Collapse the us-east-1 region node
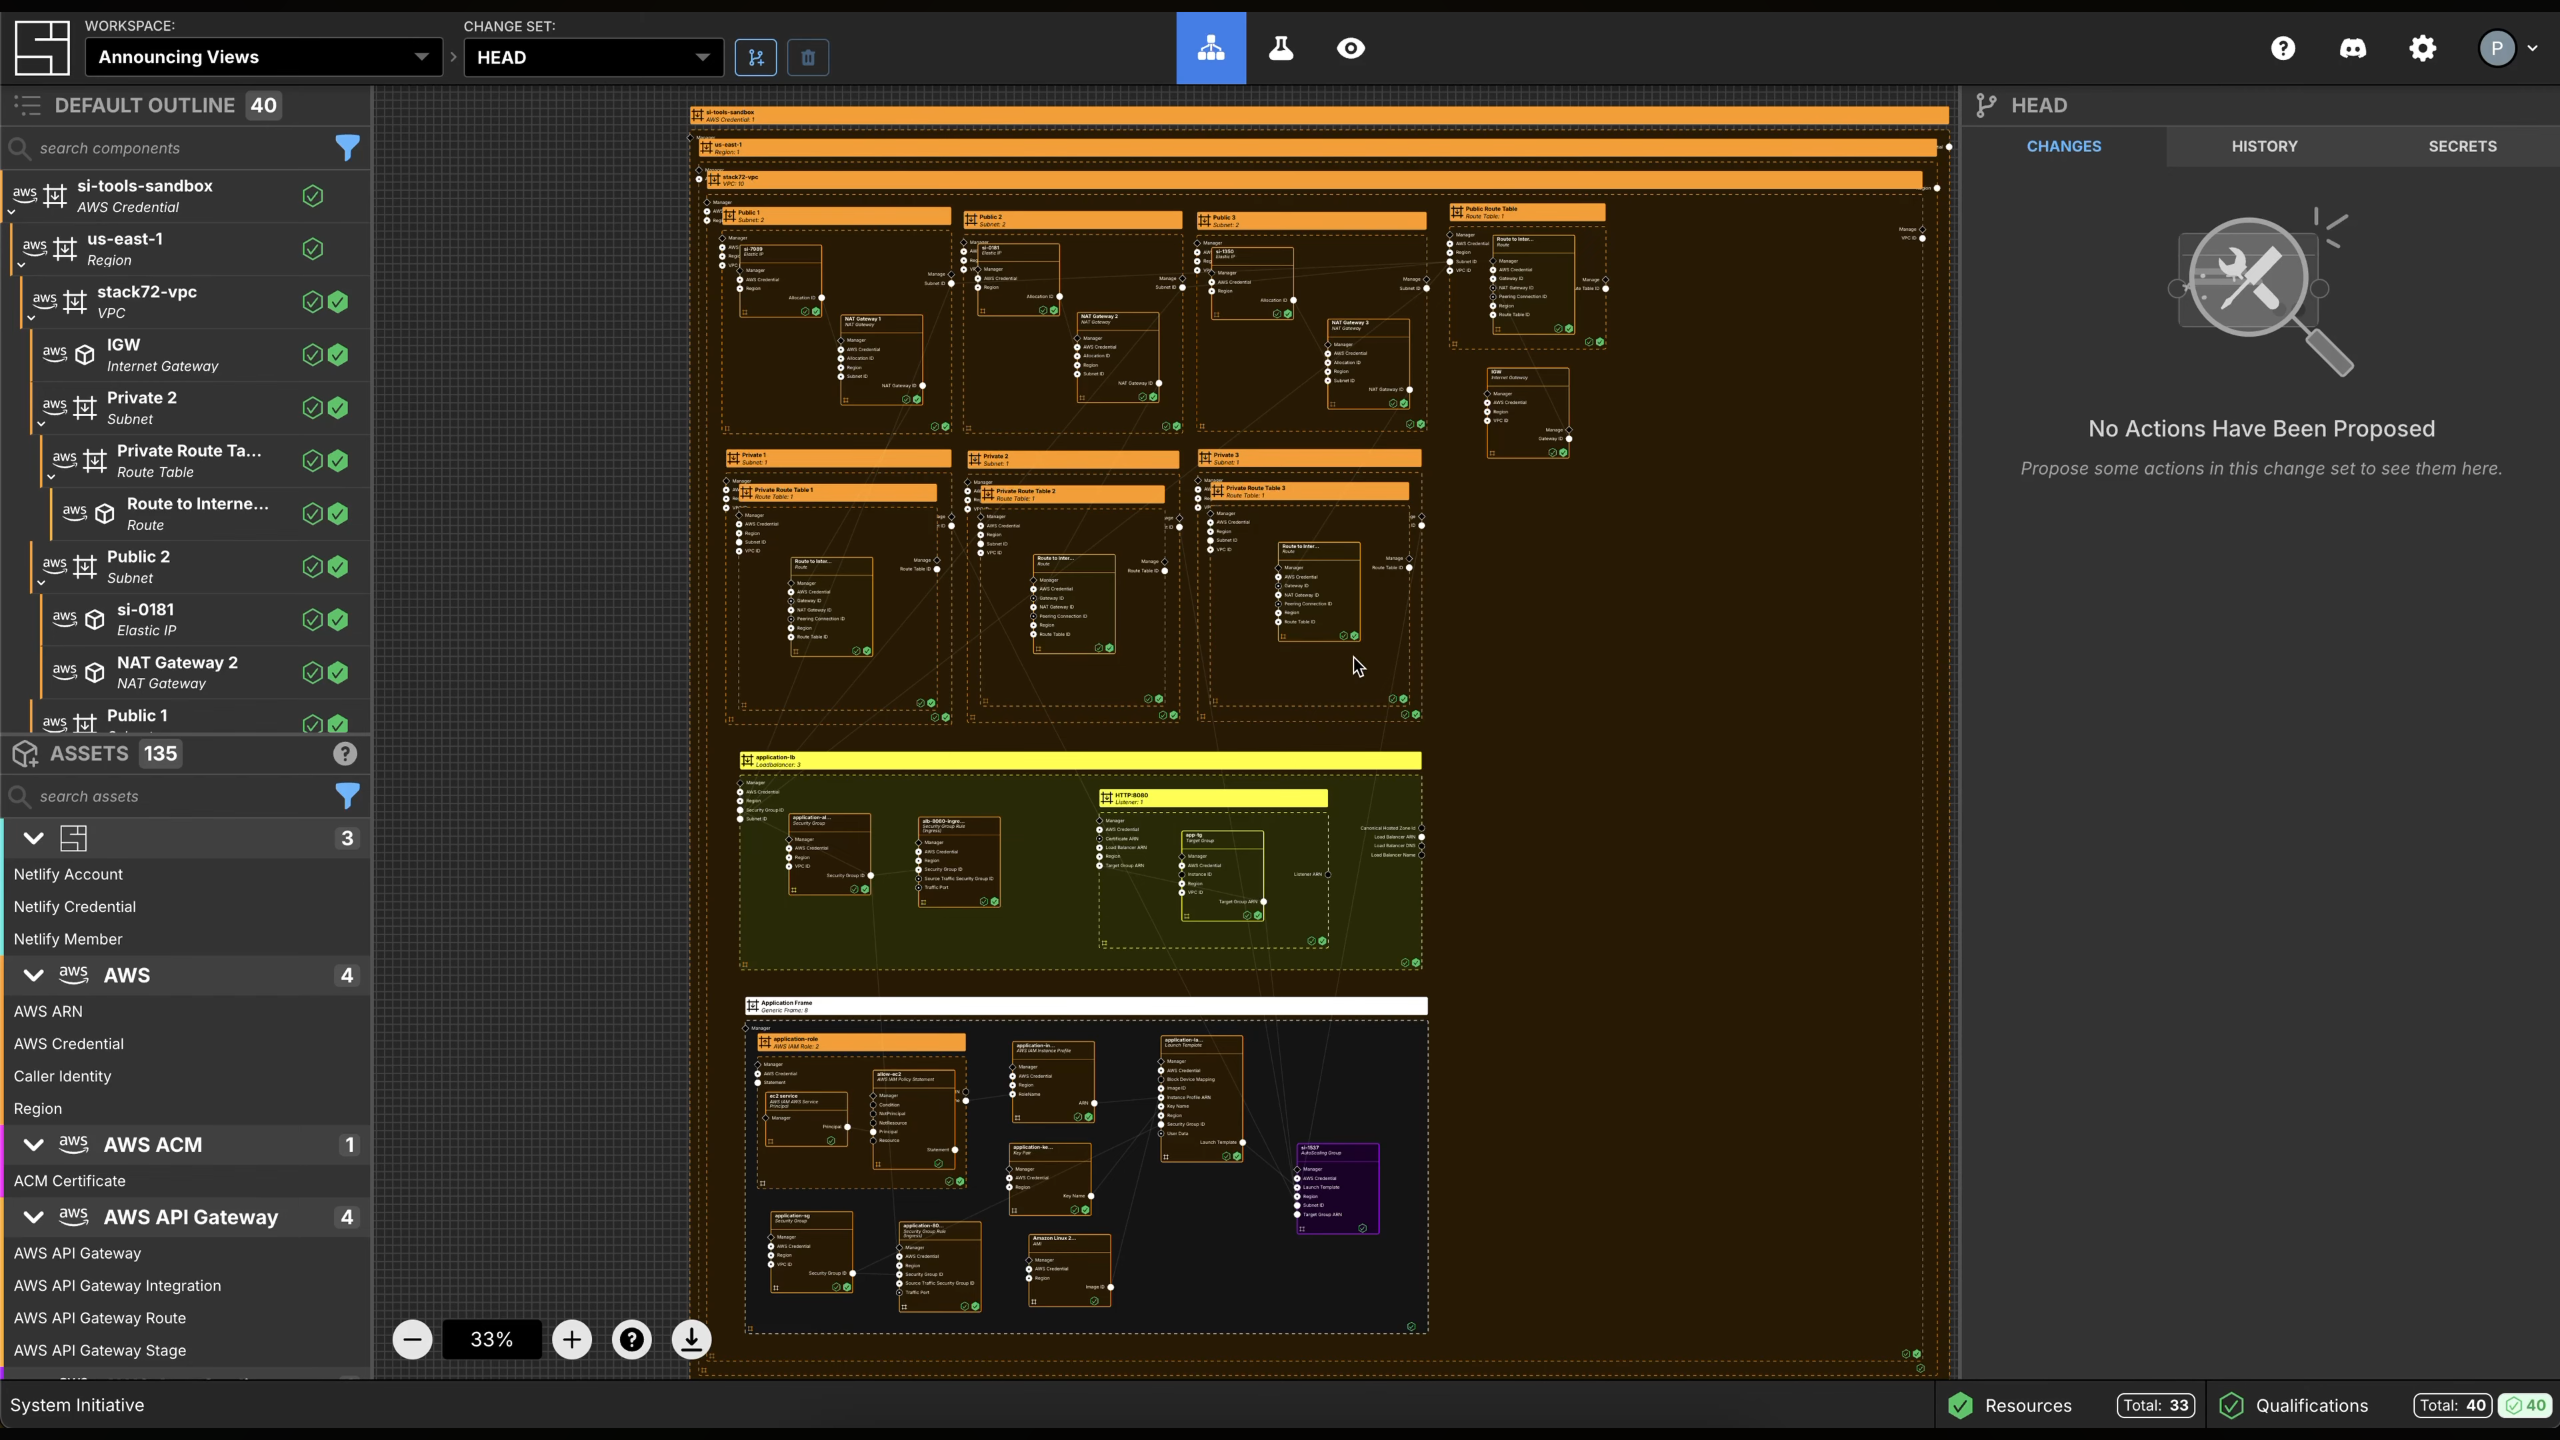Viewport: 2560px width, 1440px height. [22, 265]
